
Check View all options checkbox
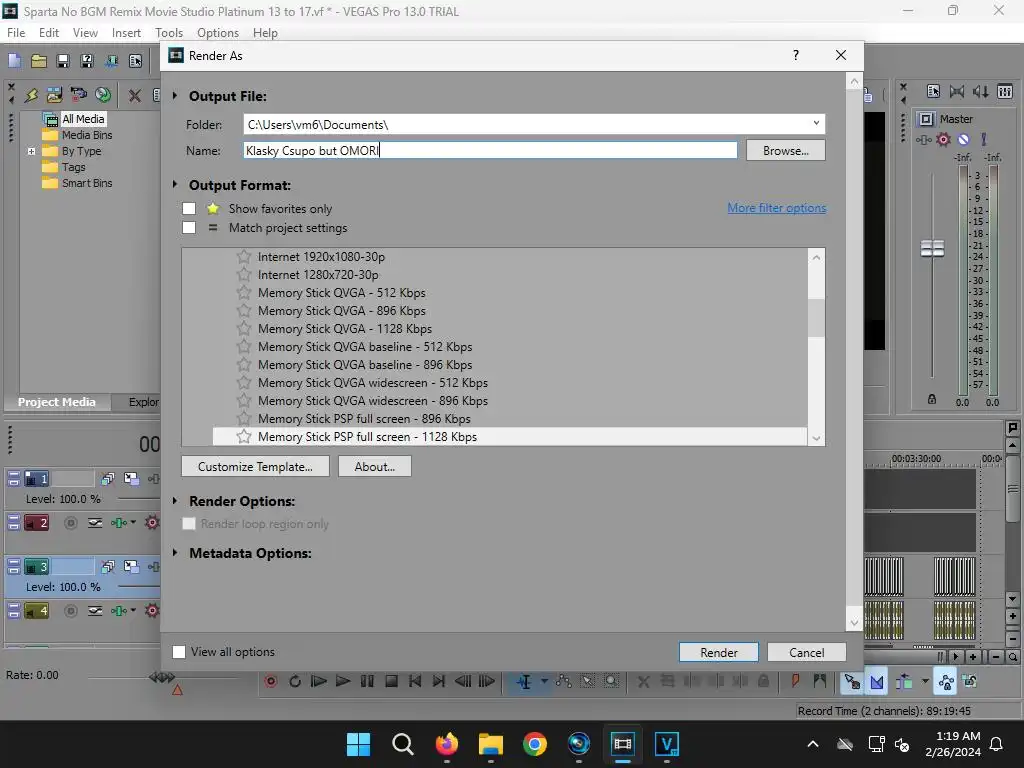(178, 652)
